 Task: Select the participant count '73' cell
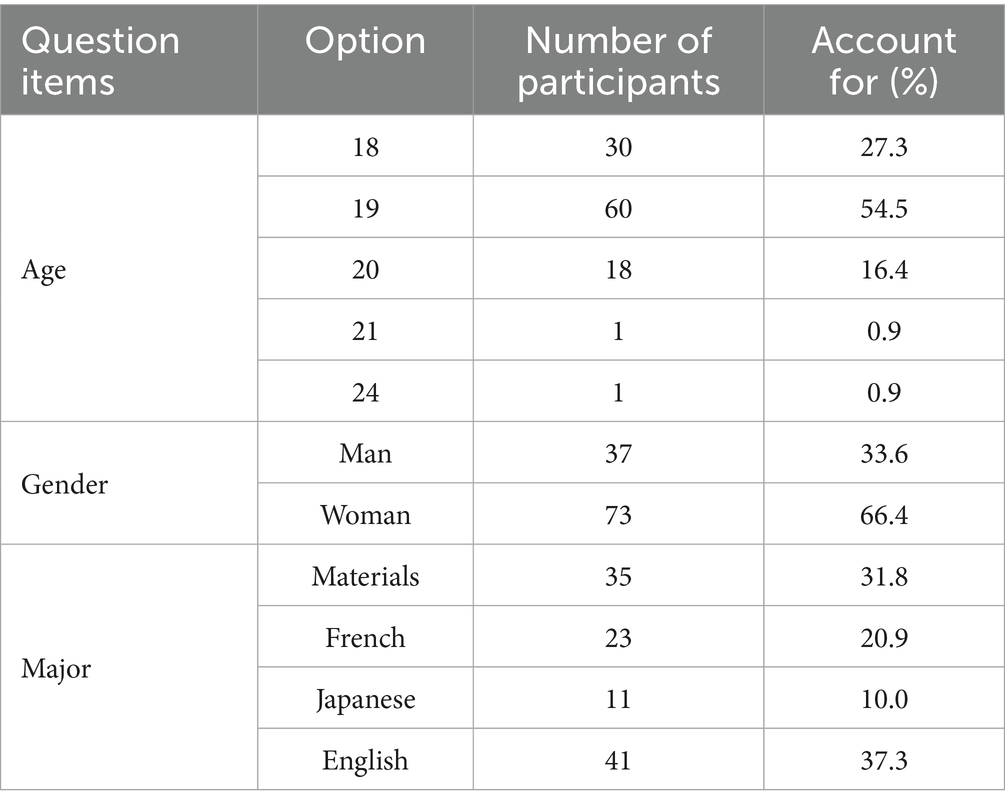[618, 515]
